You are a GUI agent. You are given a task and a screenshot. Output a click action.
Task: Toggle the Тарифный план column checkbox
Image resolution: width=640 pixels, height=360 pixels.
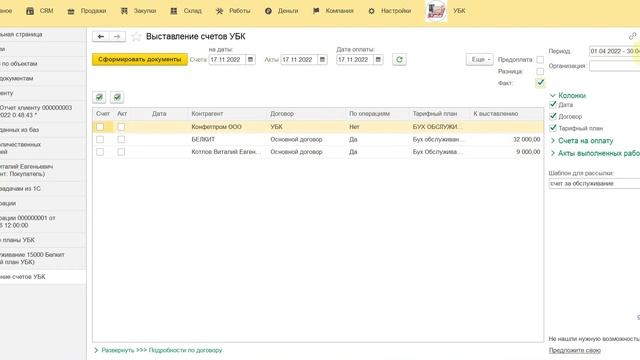[x=553, y=128]
